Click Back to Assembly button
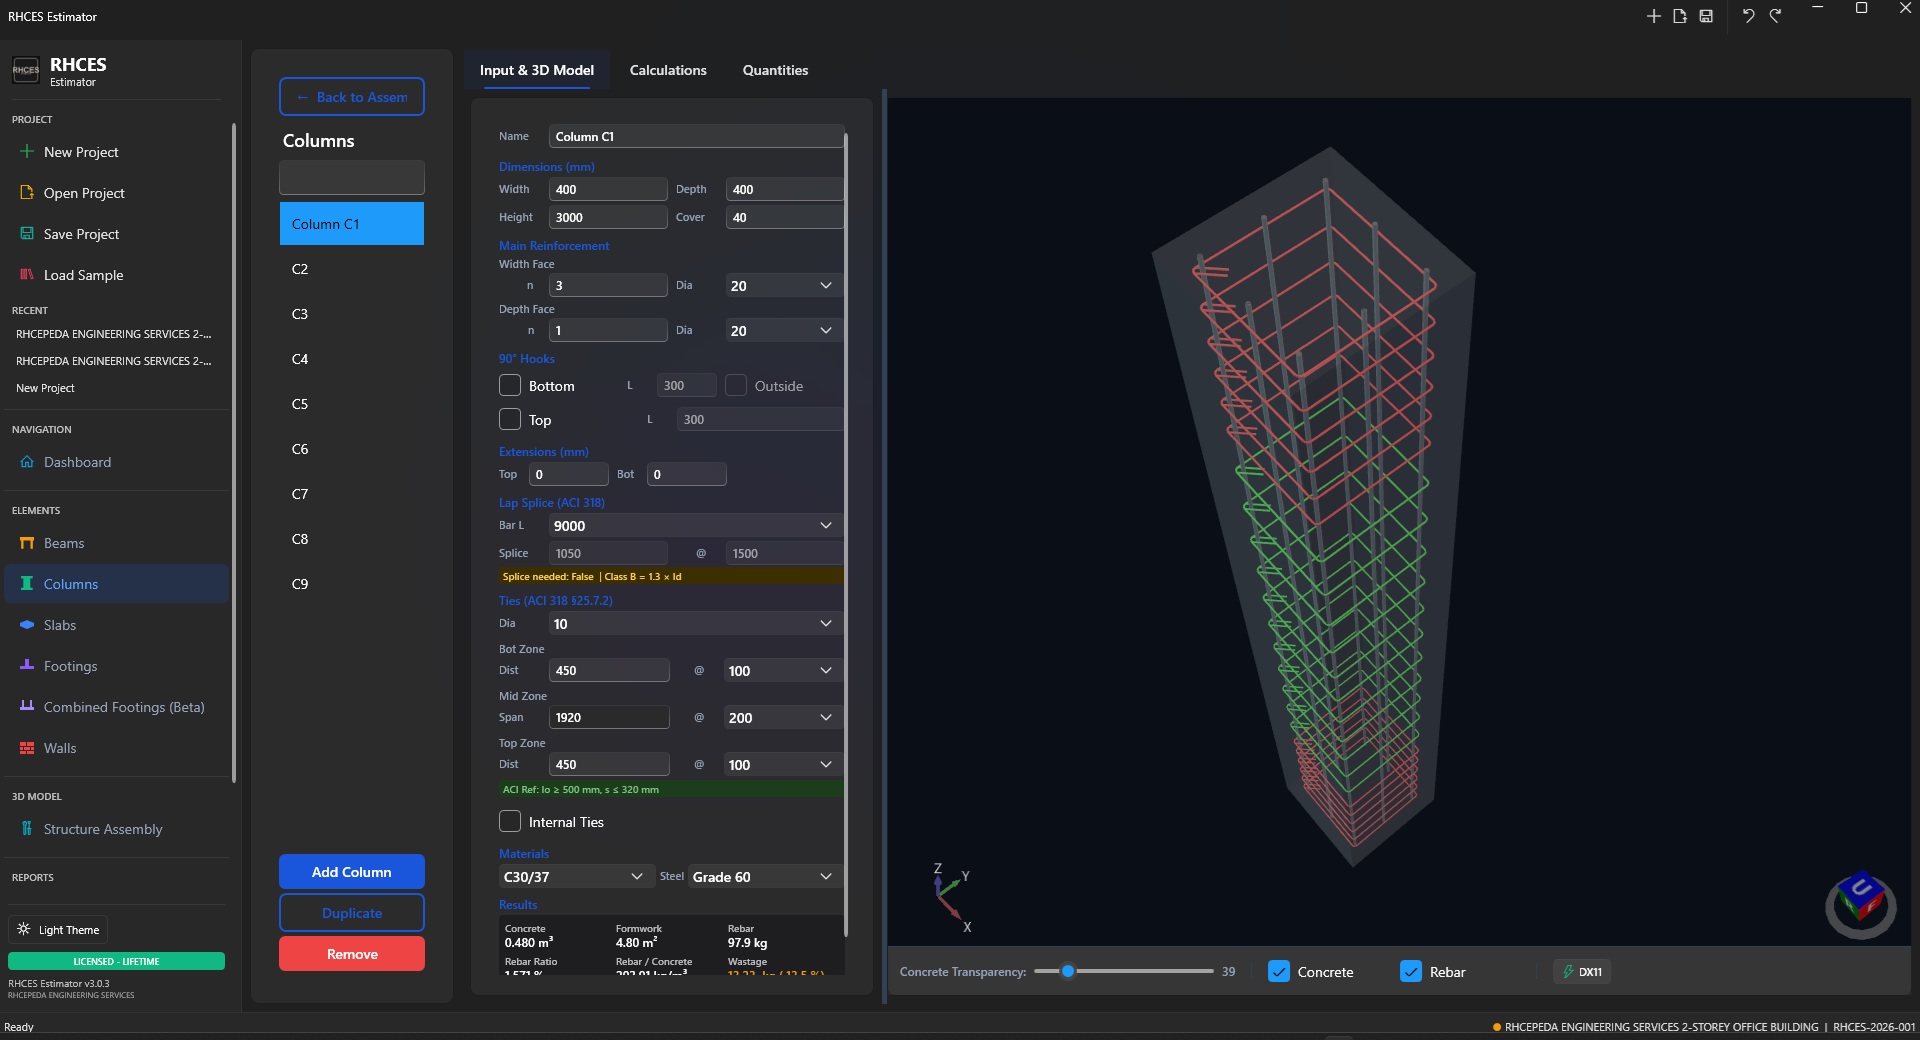The image size is (1920, 1040). pyautogui.click(x=352, y=97)
